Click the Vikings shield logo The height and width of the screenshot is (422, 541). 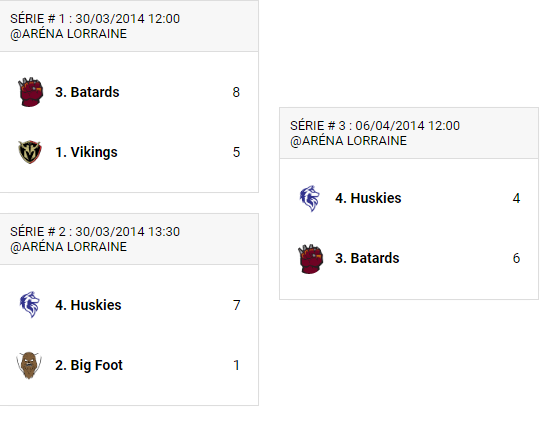coord(30,152)
